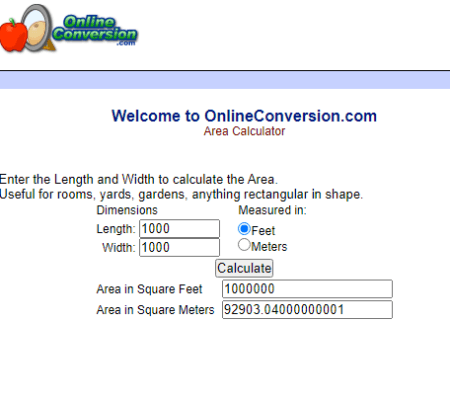450x402 pixels.
Task: Select the Meters radio button
Action: [244, 245]
